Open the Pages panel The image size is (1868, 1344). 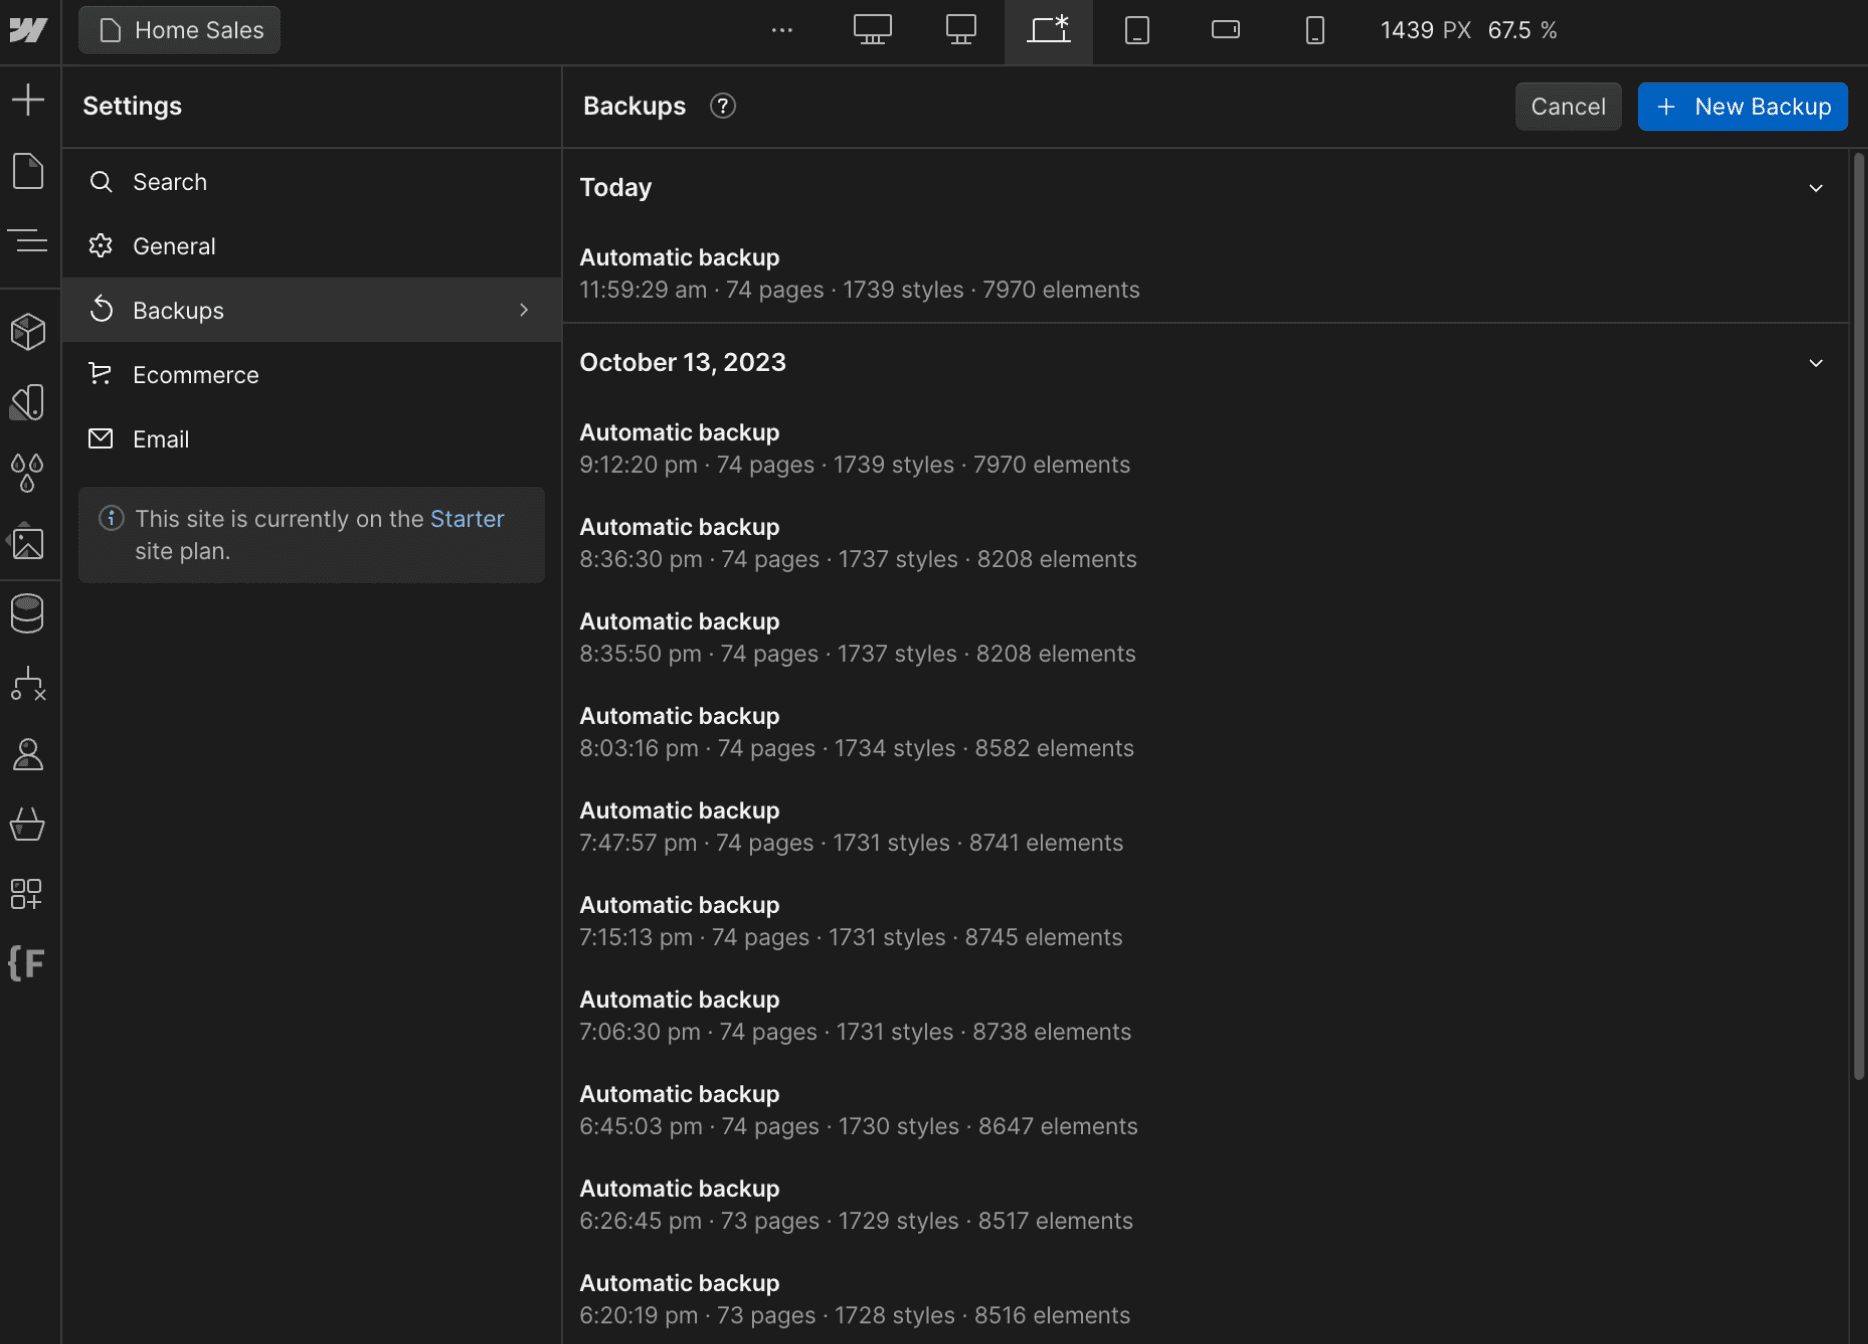[x=30, y=171]
